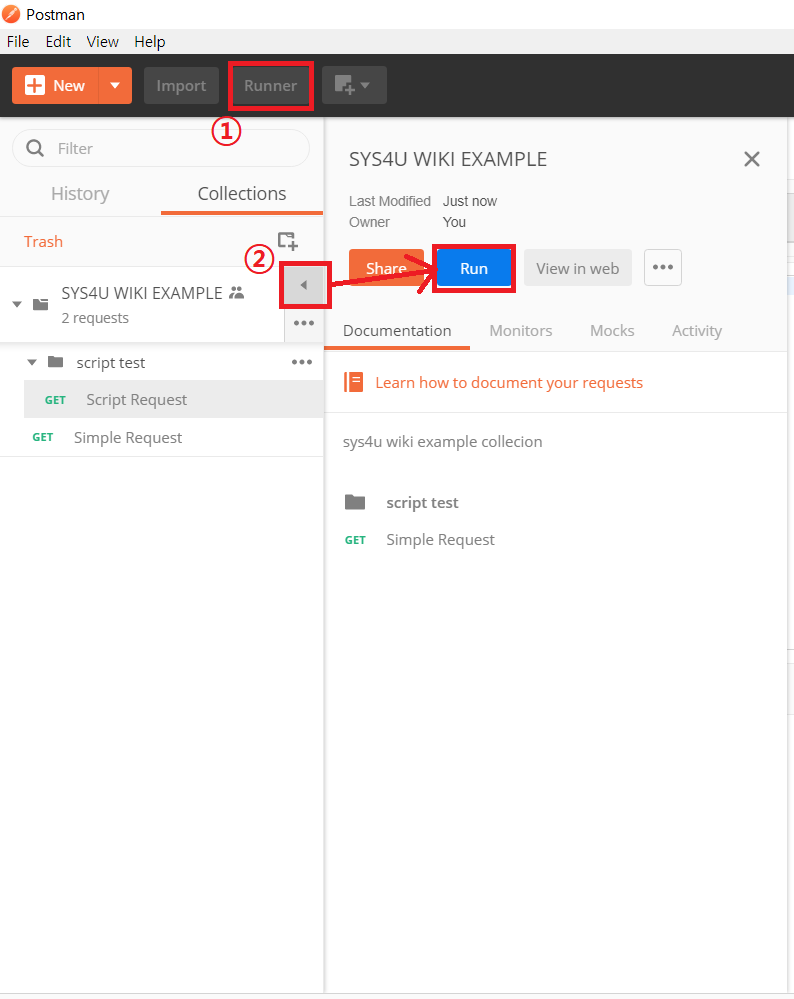Open SYS4U WIKI EXAMPLE collection options menu
The width and height of the screenshot is (794, 999).
click(x=304, y=323)
